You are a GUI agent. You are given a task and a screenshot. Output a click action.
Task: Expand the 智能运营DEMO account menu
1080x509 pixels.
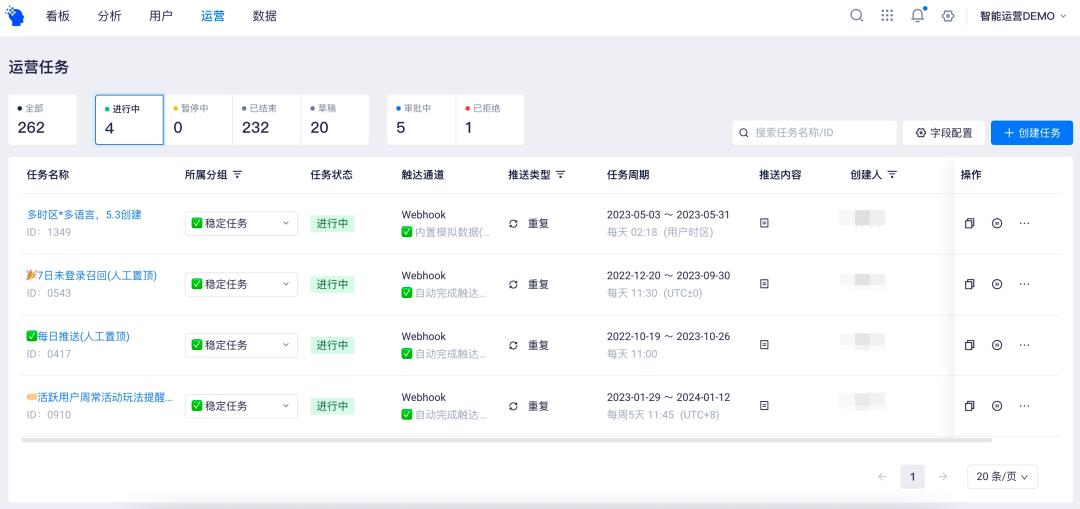pyautogui.click(x=1023, y=17)
